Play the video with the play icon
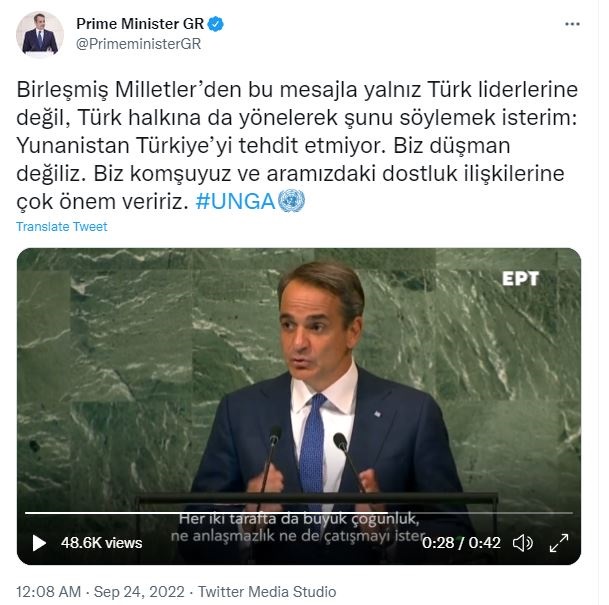The image size is (609, 605). [39, 542]
